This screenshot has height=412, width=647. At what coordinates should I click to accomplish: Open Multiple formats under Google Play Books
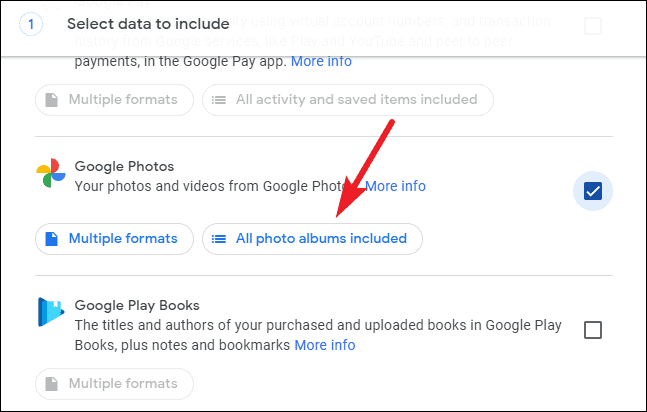[114, 384]
